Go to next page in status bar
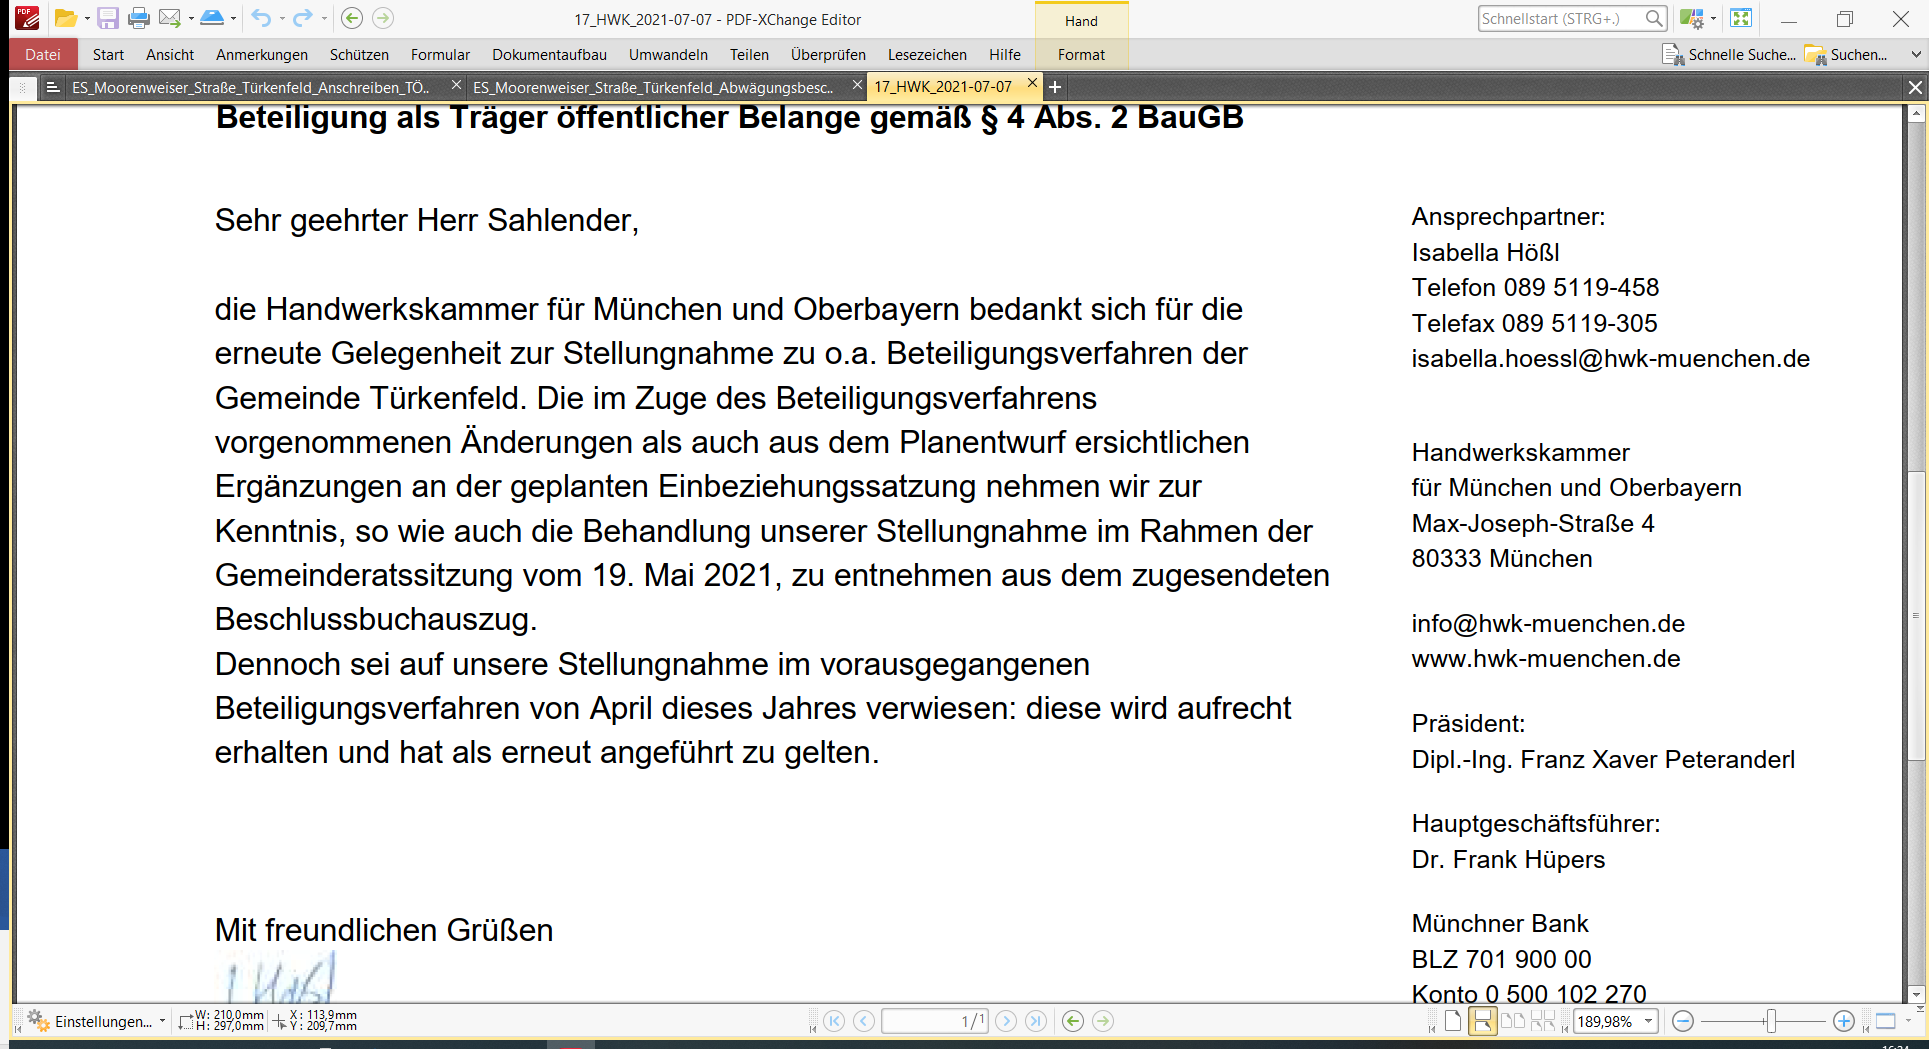Viewport: 1929px width, 1049px height. (x=1006, y=1021)
